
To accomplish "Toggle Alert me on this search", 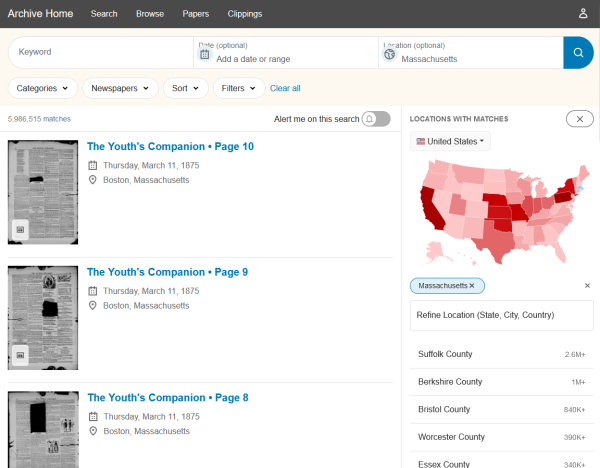I will (376, 119).
